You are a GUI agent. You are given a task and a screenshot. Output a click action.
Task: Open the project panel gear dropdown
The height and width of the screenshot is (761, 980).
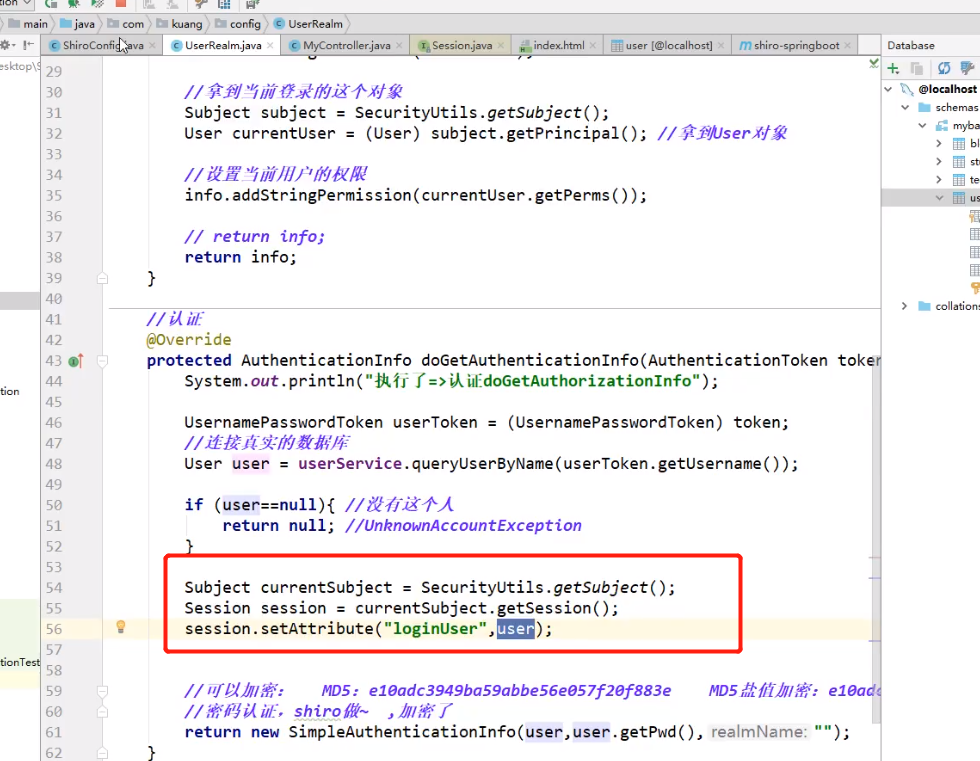8,45
